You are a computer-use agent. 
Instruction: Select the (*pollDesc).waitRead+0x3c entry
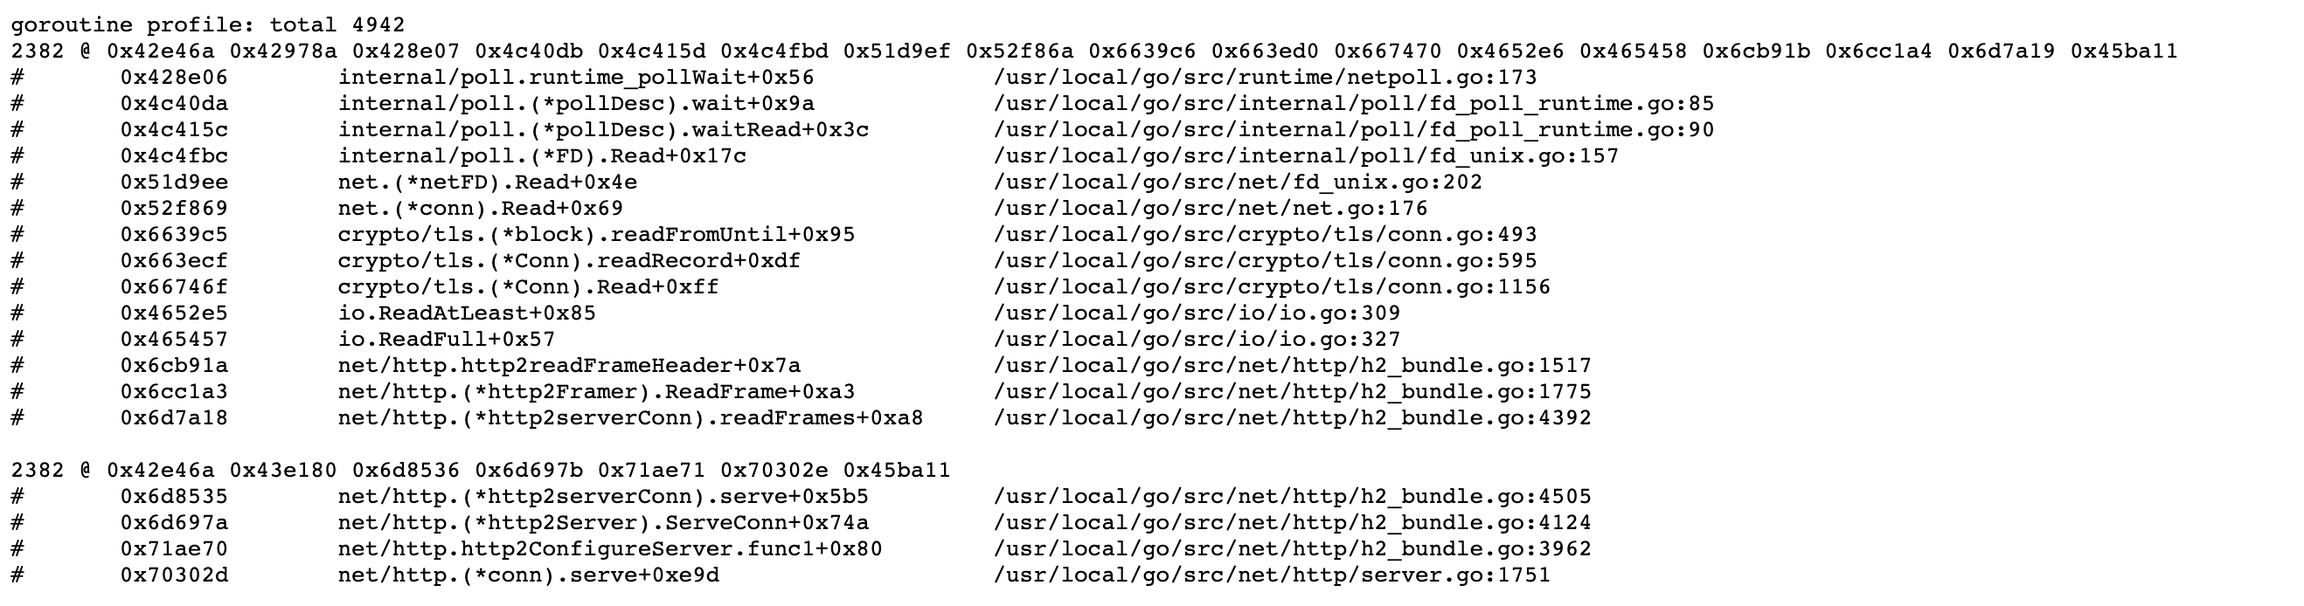[x=603, y=130]
